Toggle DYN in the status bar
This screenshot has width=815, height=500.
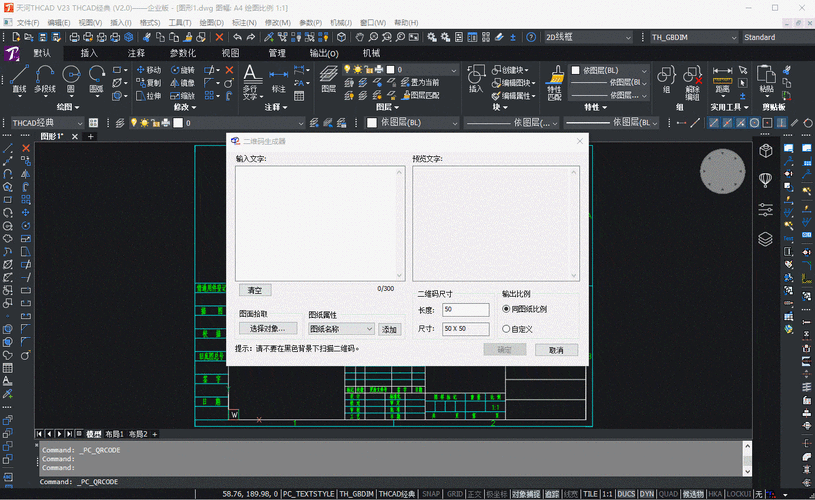[647, 494]
